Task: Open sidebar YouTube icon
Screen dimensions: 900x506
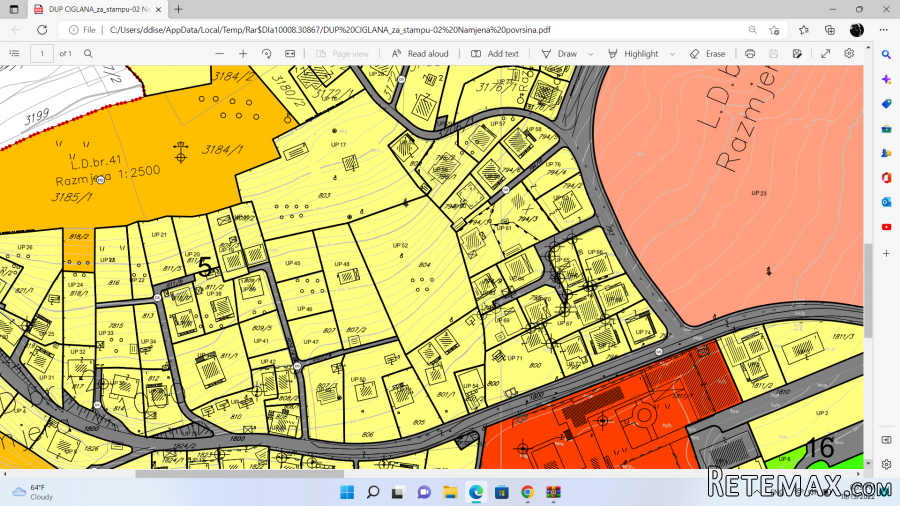Action: pos(887,227)
